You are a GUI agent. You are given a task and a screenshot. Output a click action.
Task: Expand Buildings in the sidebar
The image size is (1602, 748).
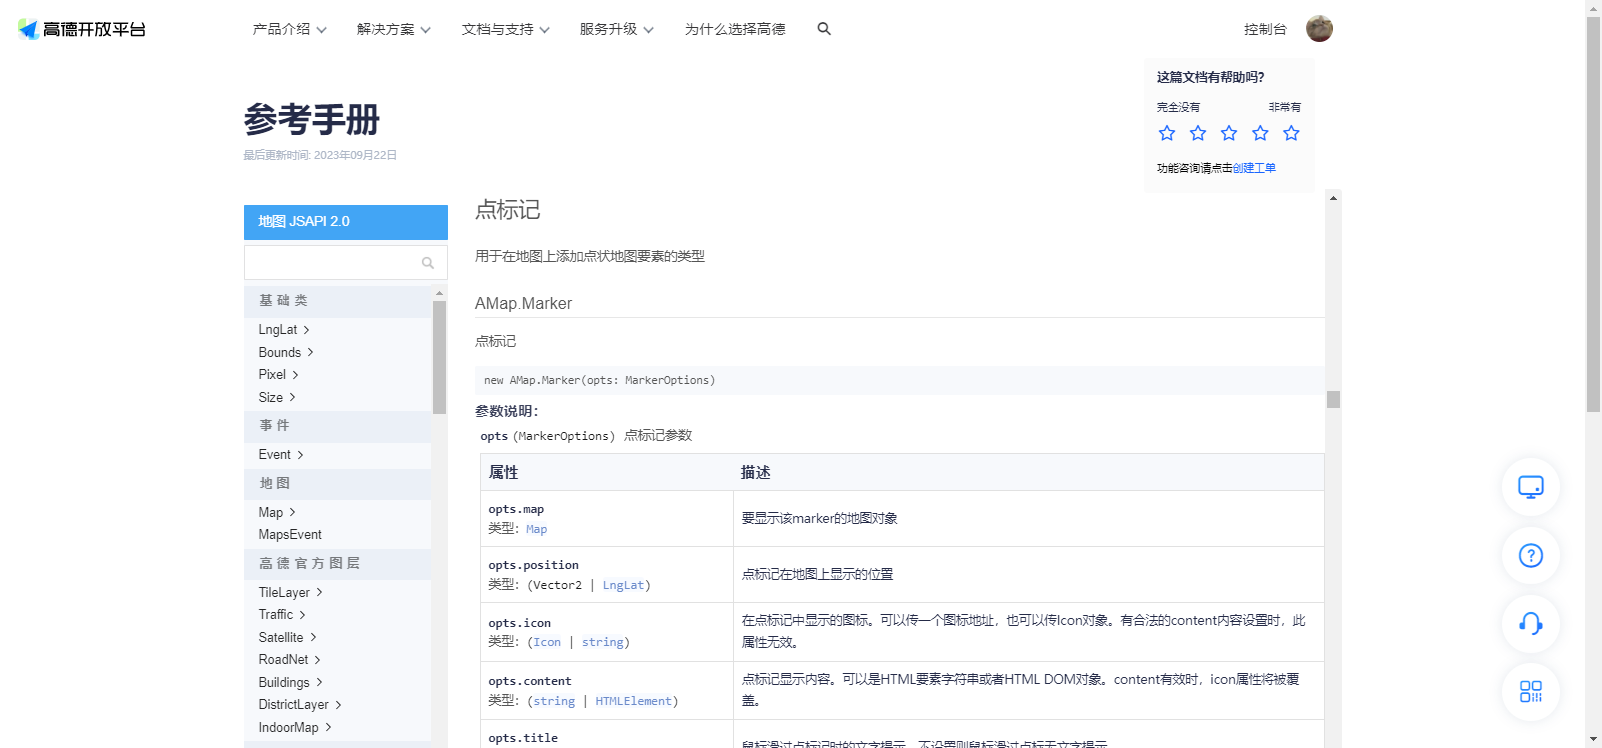coord(290,682)
